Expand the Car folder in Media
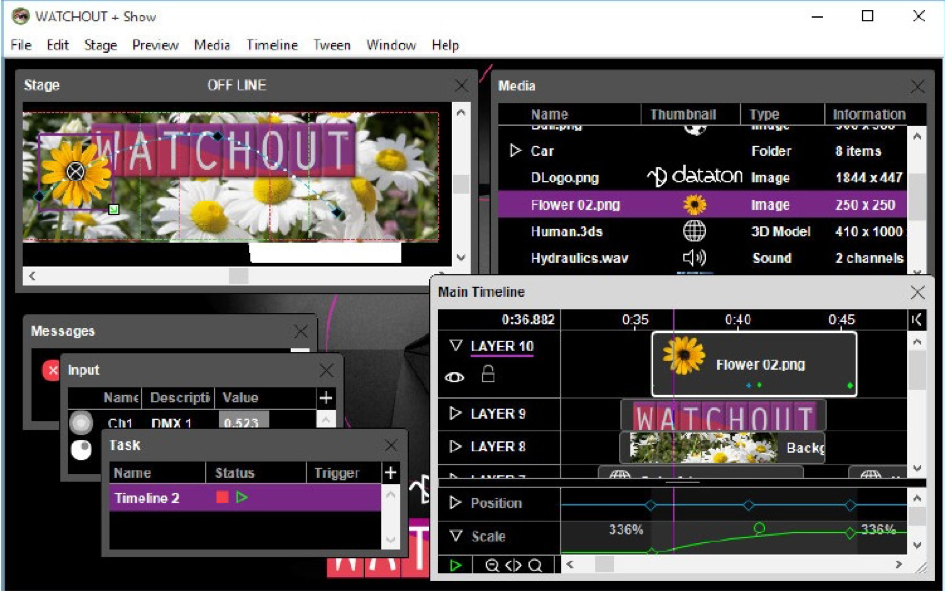Viewport: 945px width, 591px height. (x=516, y=151)
